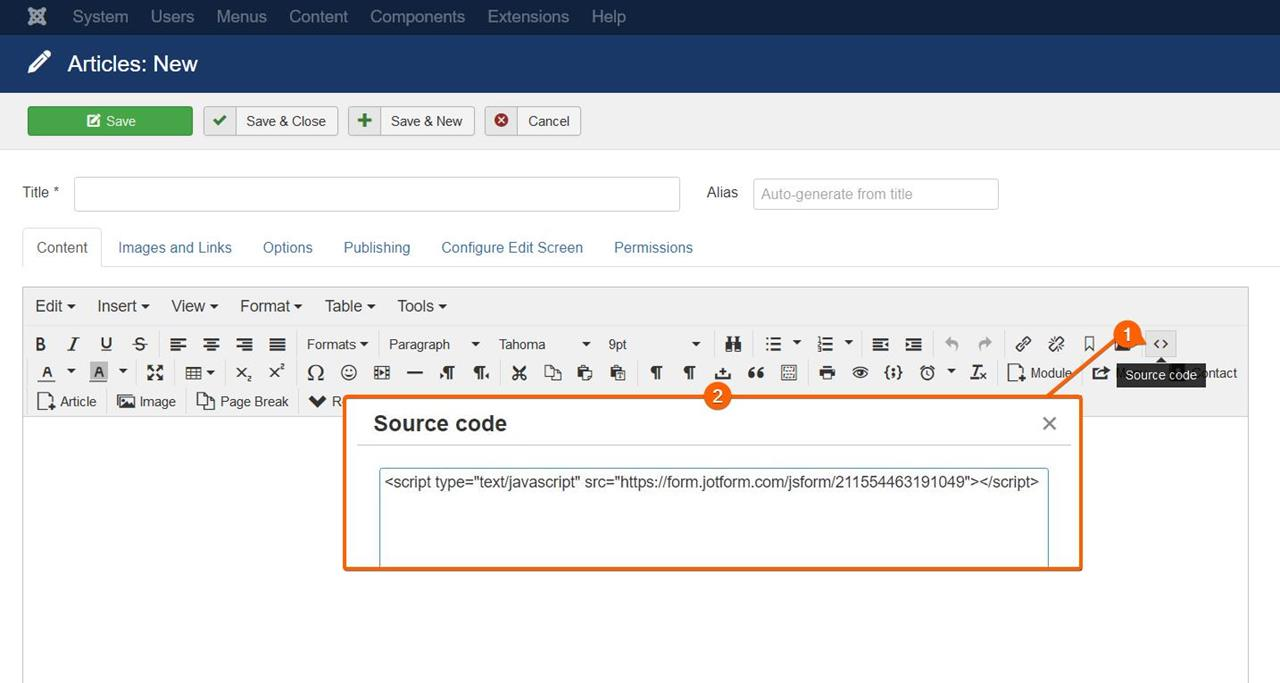The image size is (1280, 683).
Task: Apply superscript formatting
Action: (276, 372)
